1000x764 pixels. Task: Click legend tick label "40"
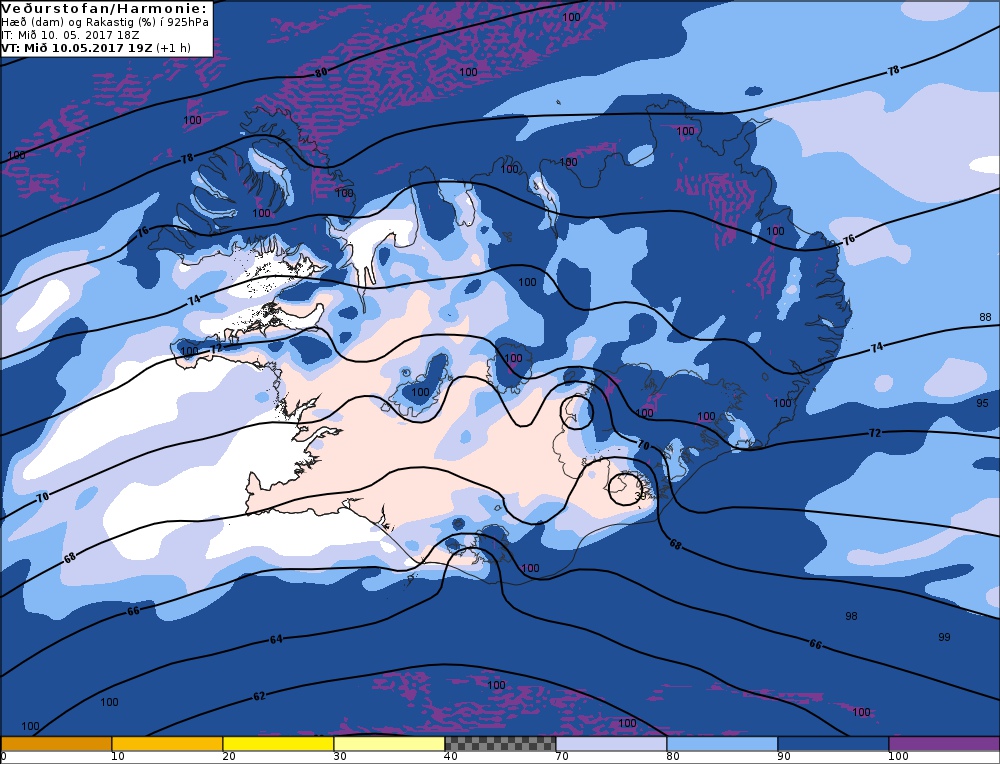[x=451, y=757]
